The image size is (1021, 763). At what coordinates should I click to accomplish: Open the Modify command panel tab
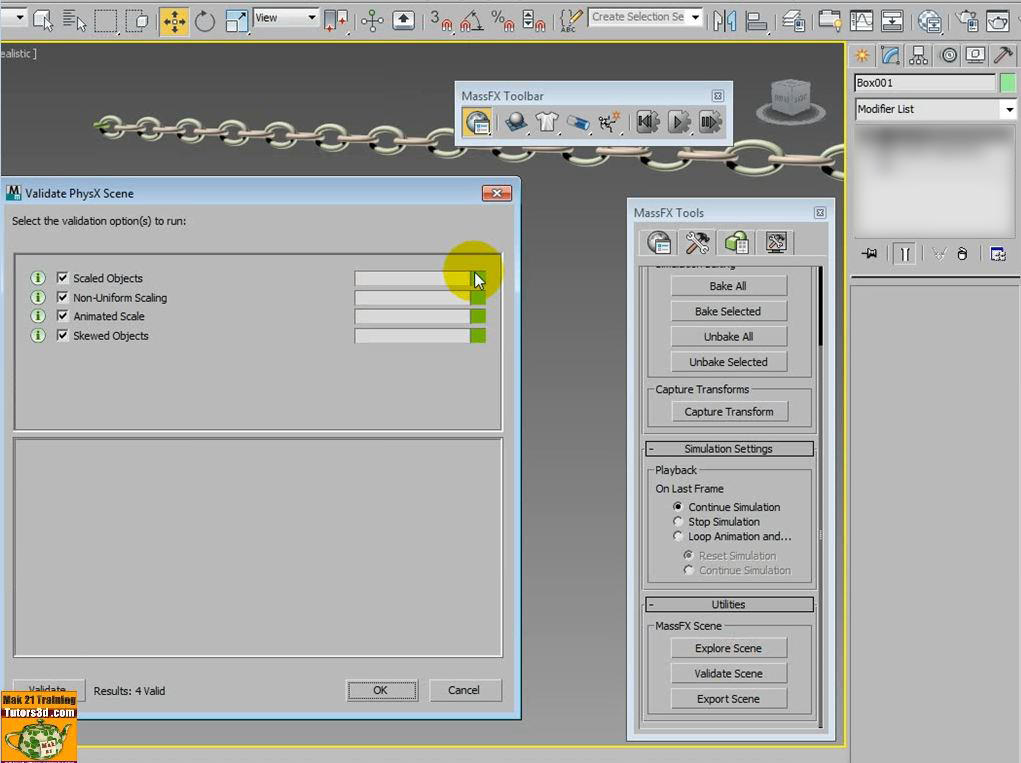coord(889,55)
